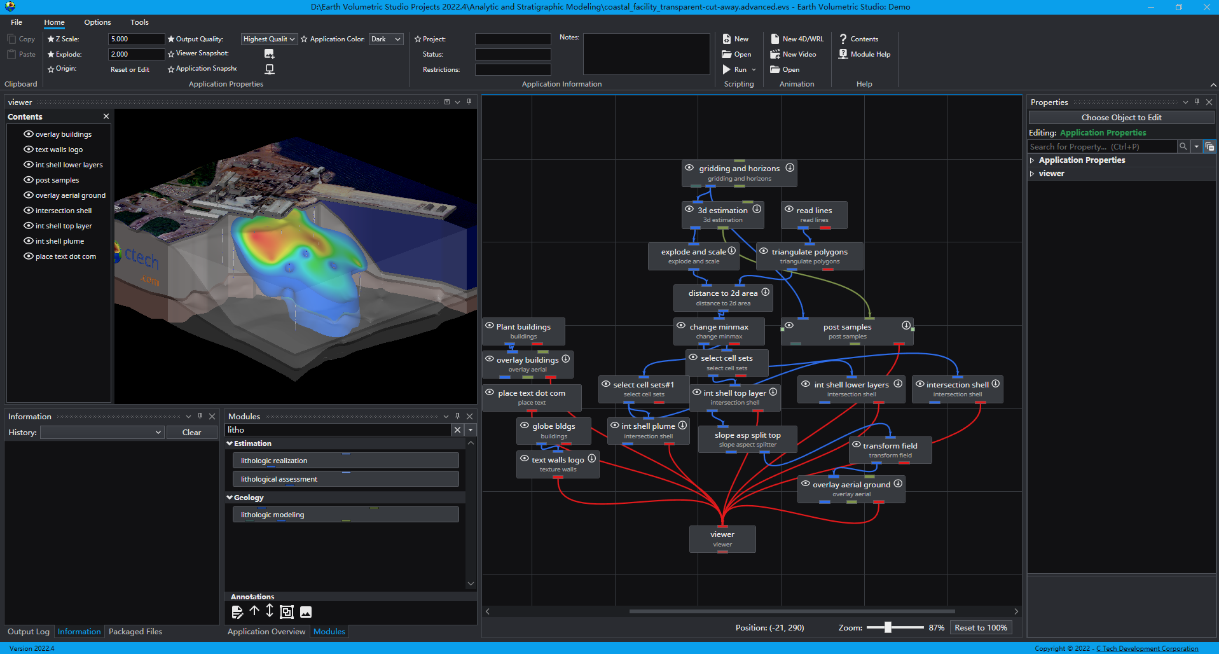
Task: Click the image annotation icon
Action: point(306,612)
